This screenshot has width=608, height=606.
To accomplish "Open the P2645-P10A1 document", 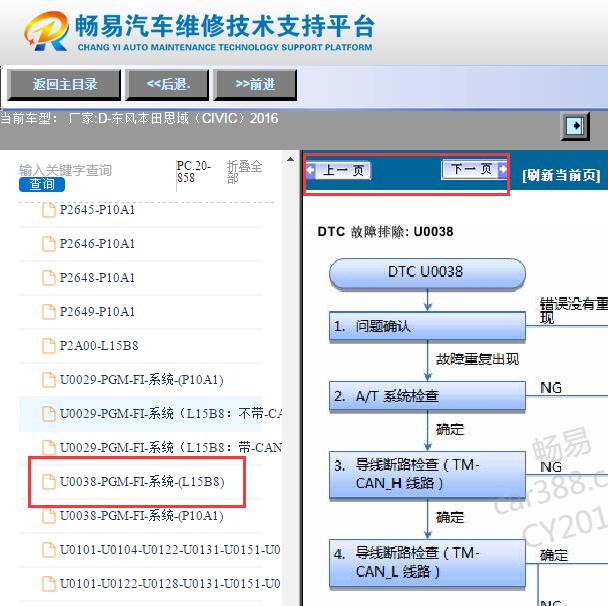I will (x=97, y=210).
